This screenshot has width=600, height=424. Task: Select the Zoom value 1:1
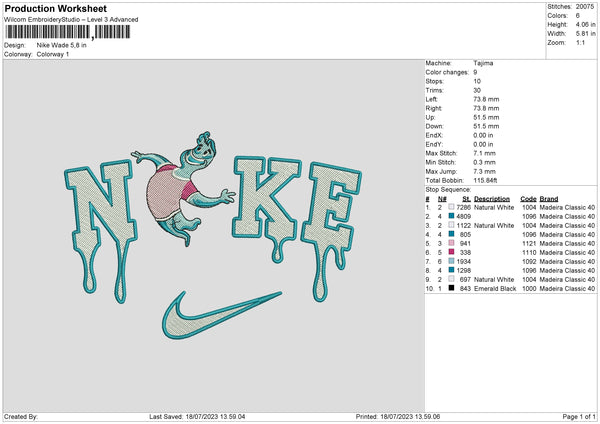pyautogui.click(x=580, y=42)
